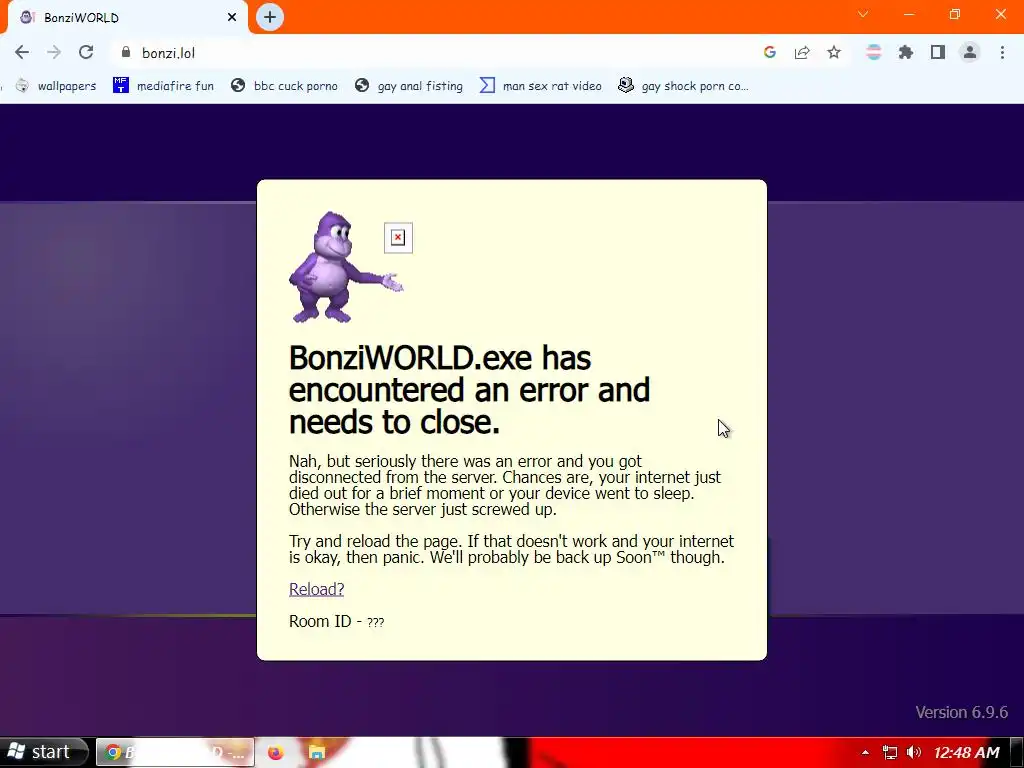This screenshot has width=1024, height=768.
Task: Bookmark this page with the star icon
Action: (834, 52)
